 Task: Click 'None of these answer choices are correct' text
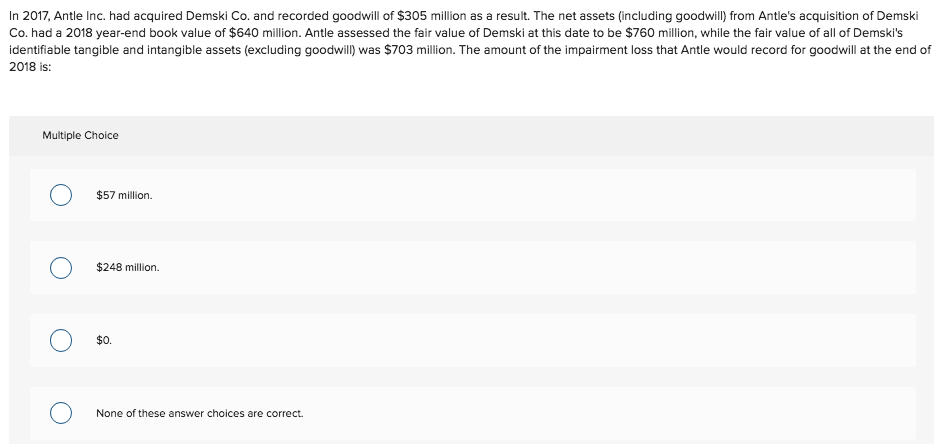(200, 413)
